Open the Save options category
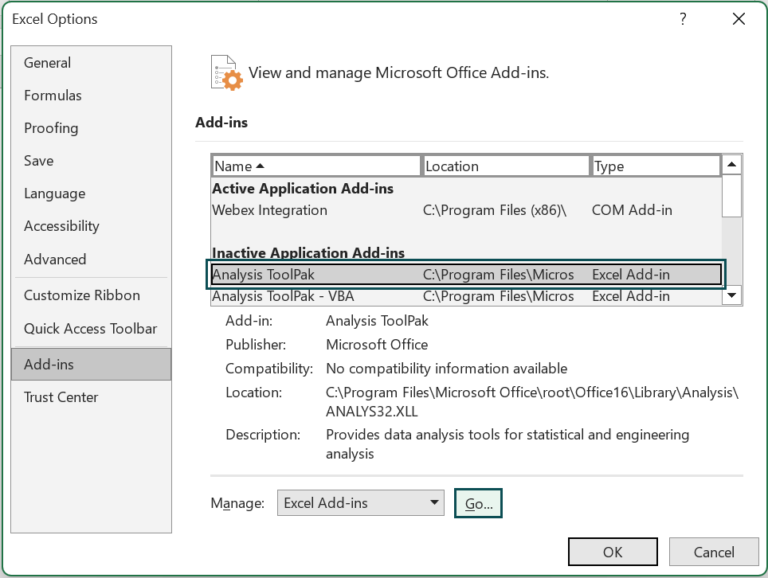 click(91, 161)
